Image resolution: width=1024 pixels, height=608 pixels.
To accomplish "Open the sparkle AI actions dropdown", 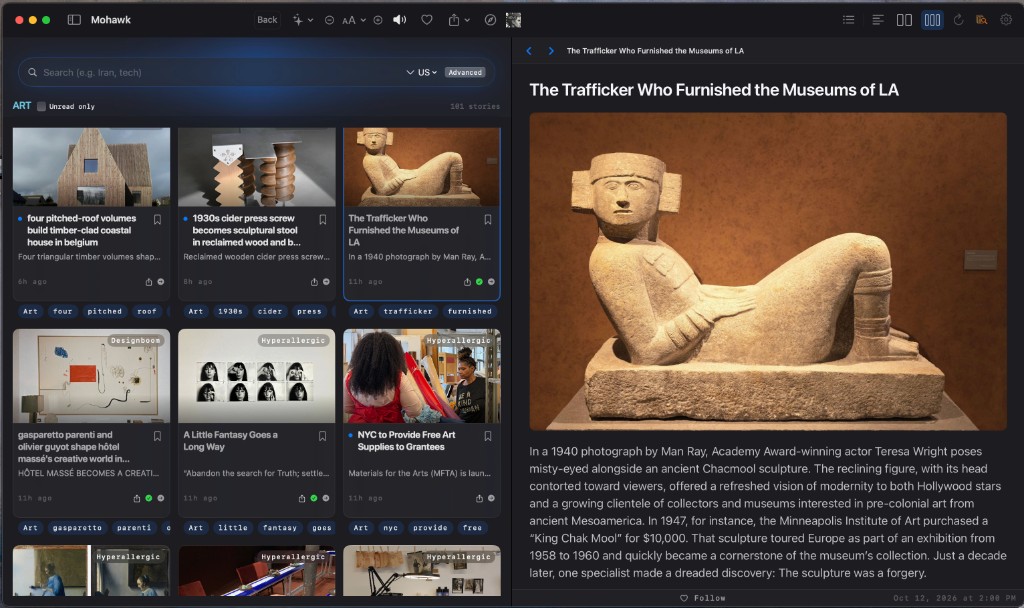I will [302, 20].
